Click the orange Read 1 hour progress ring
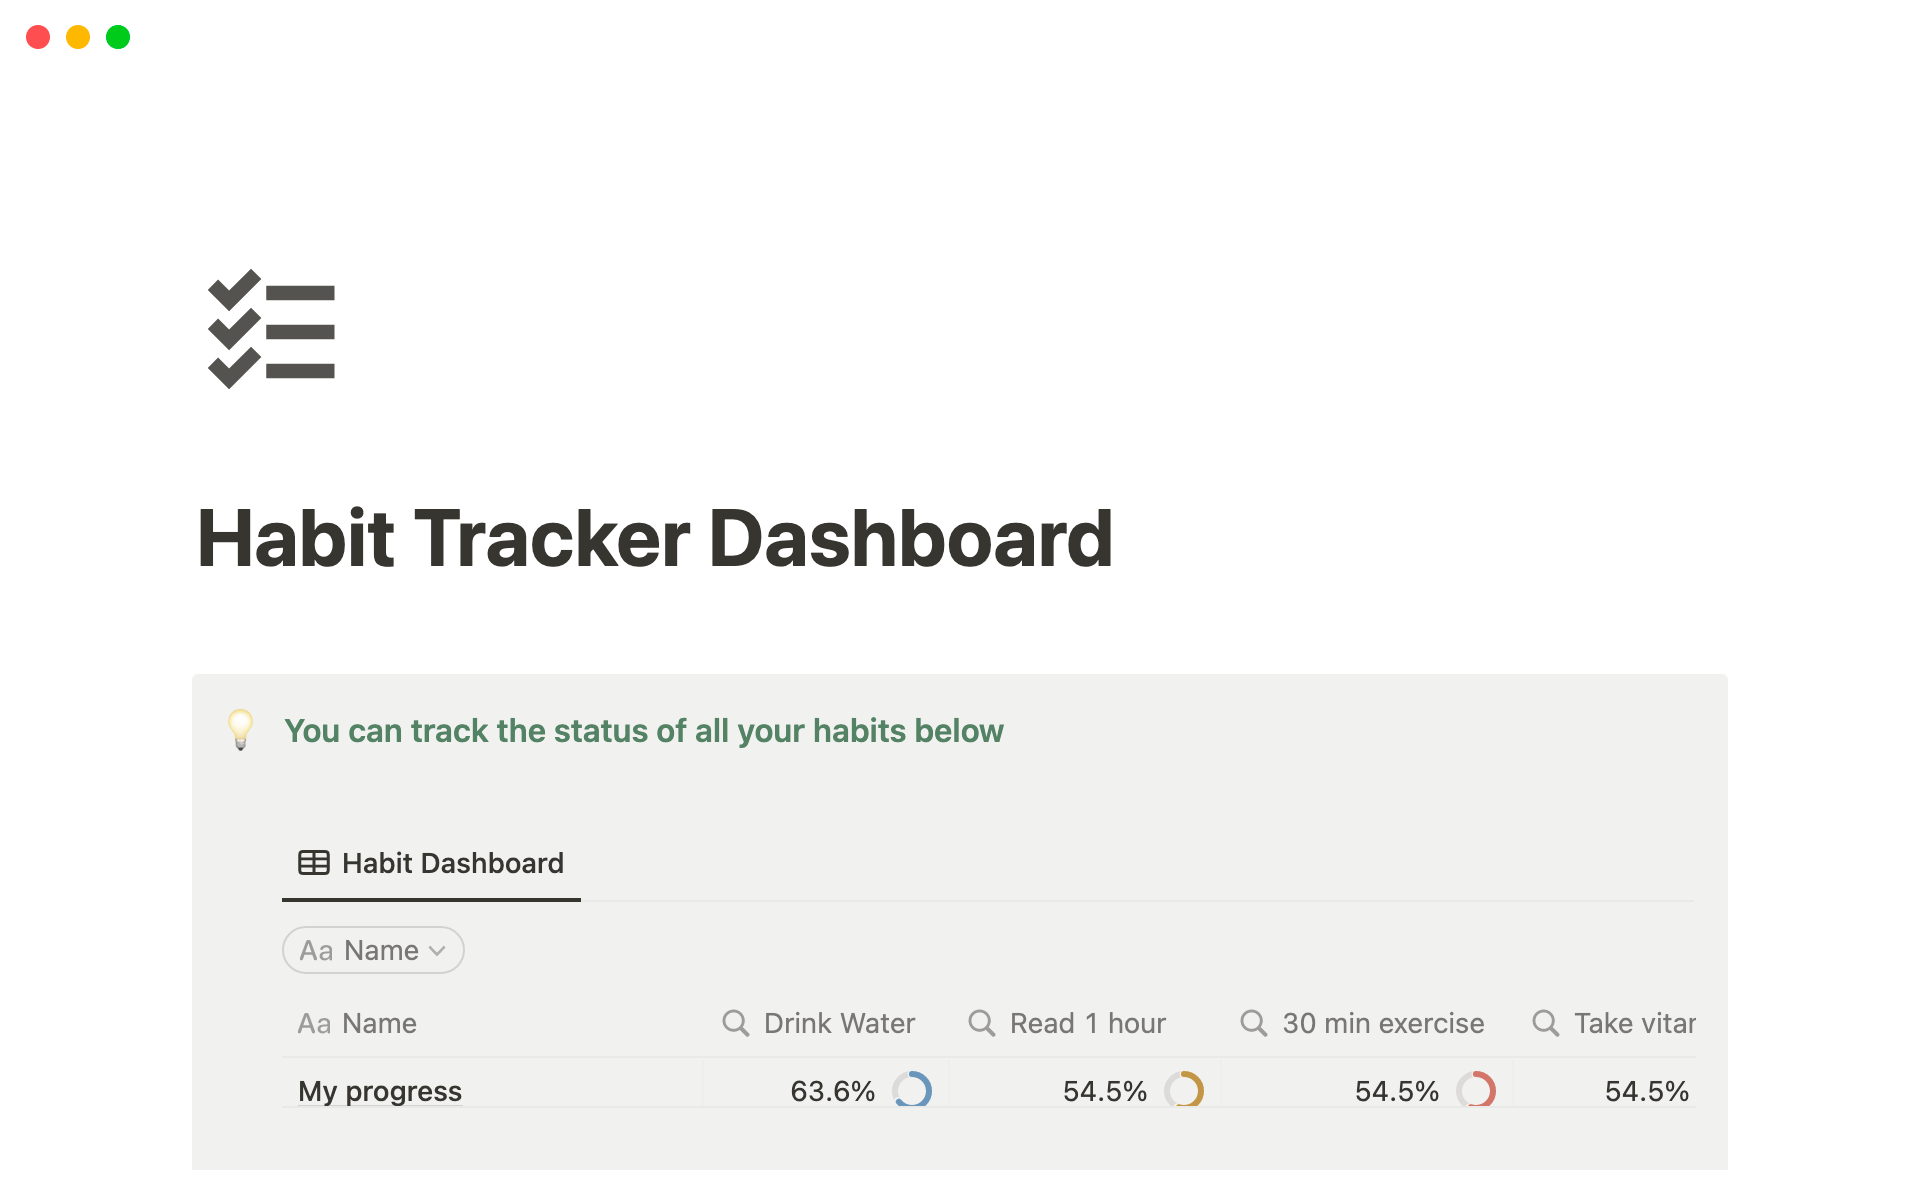Image resolution: width=1920 pixels, height=1200 pixels. click(x=1184, y=1090)
